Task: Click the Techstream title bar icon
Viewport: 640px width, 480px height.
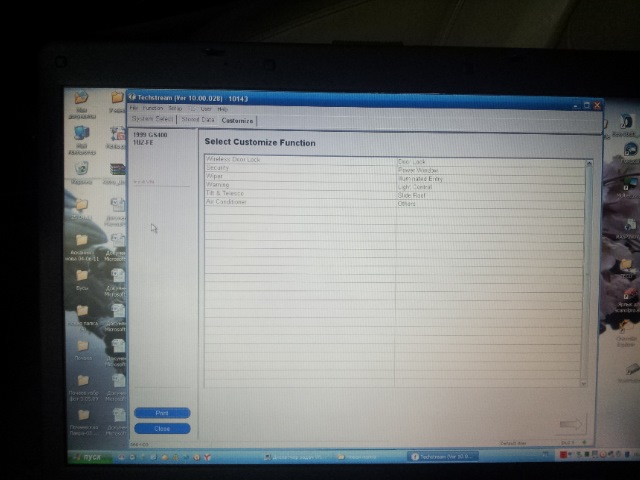Action: pos(132,97)
